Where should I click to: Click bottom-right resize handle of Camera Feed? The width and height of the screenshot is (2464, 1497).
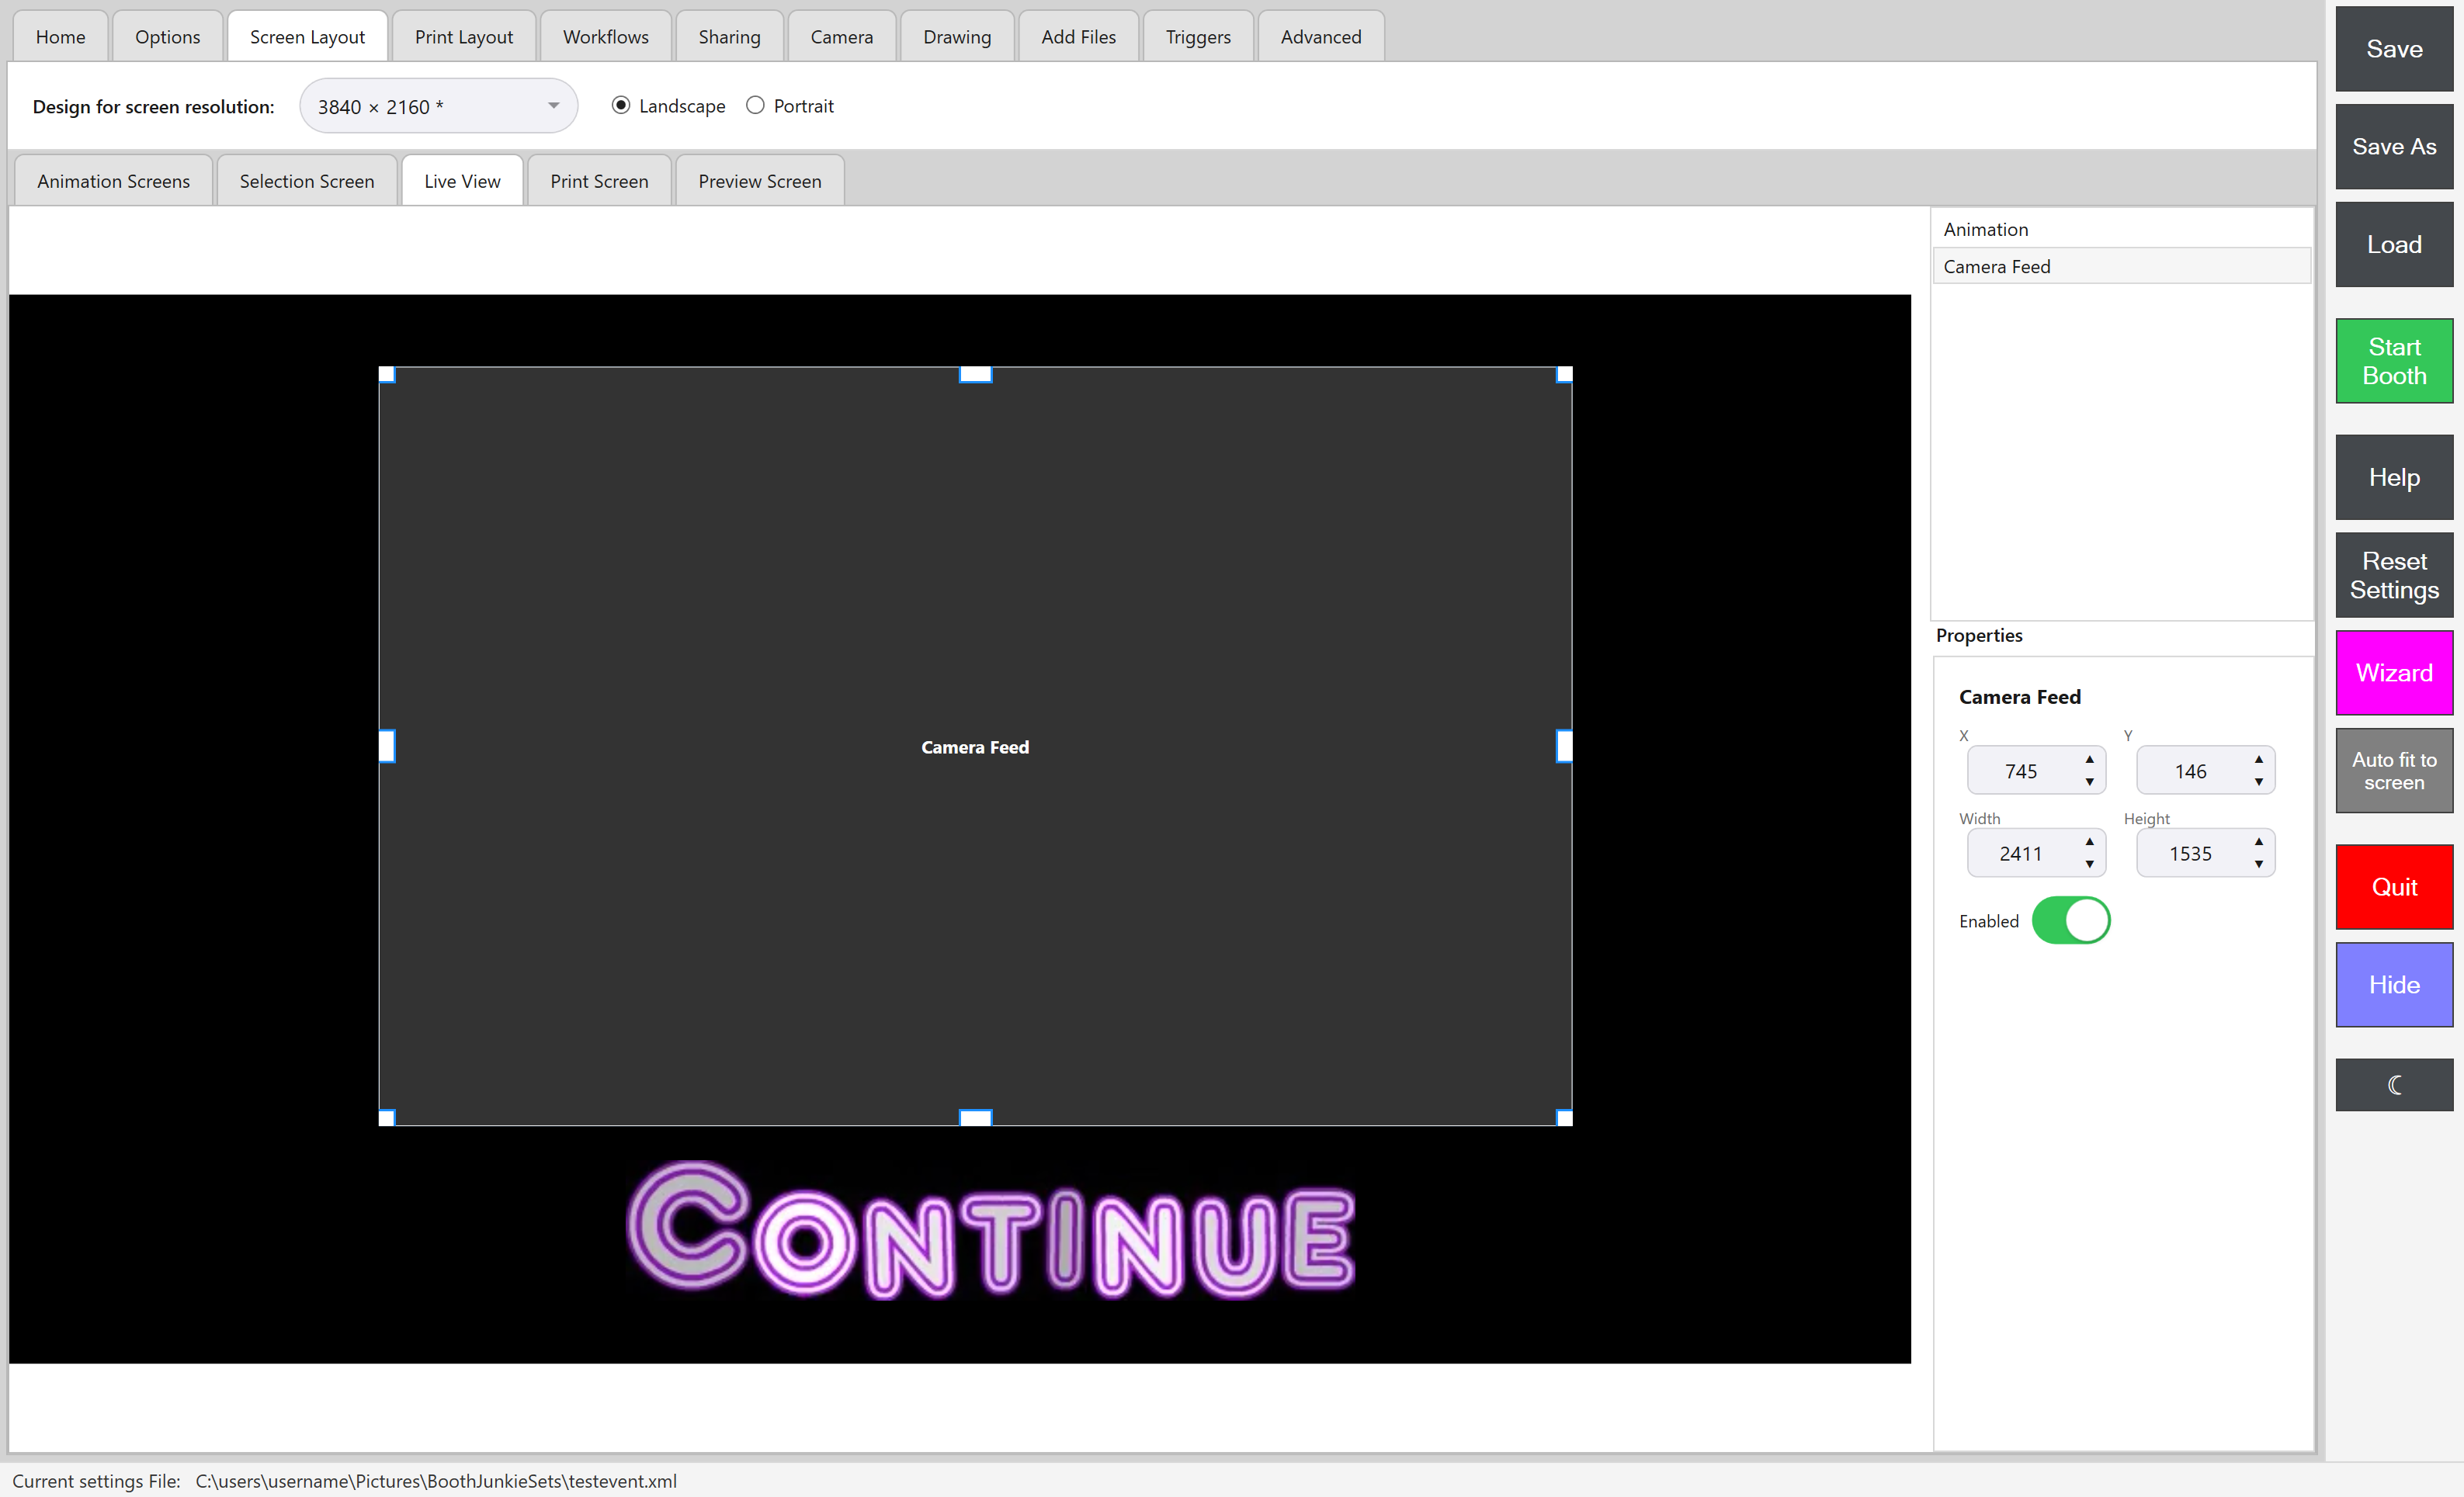point(1564,1118)
